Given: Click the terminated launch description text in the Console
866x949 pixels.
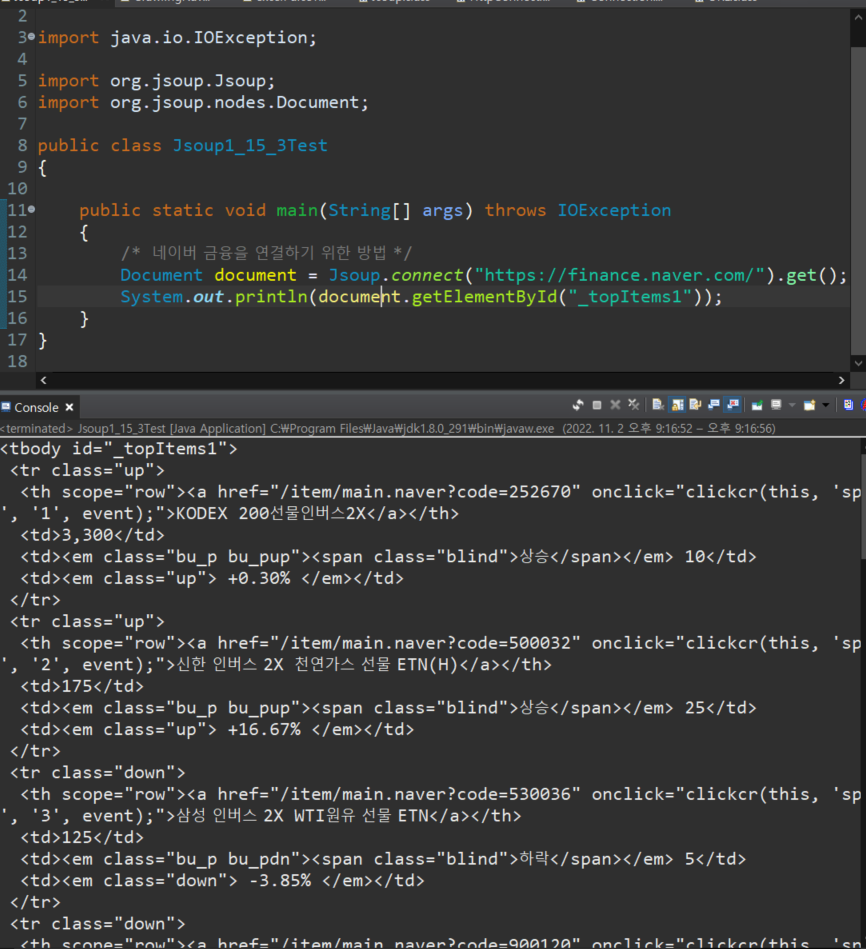Looking at the screenshot, I should click(388, 429).
